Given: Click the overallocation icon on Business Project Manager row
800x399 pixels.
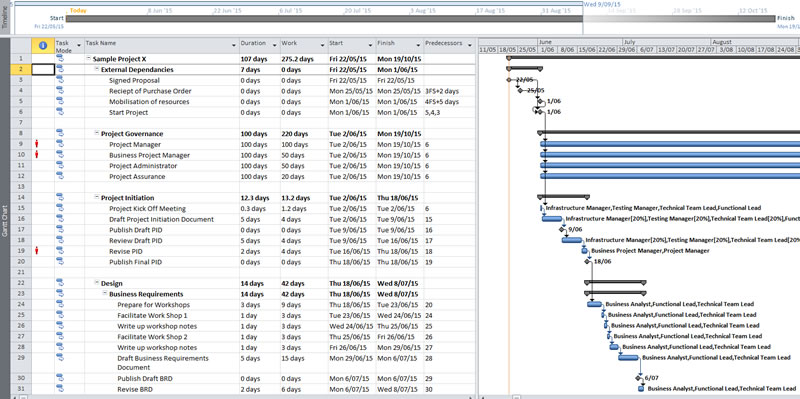Looking at the screenshot, I should pos(37,155).
